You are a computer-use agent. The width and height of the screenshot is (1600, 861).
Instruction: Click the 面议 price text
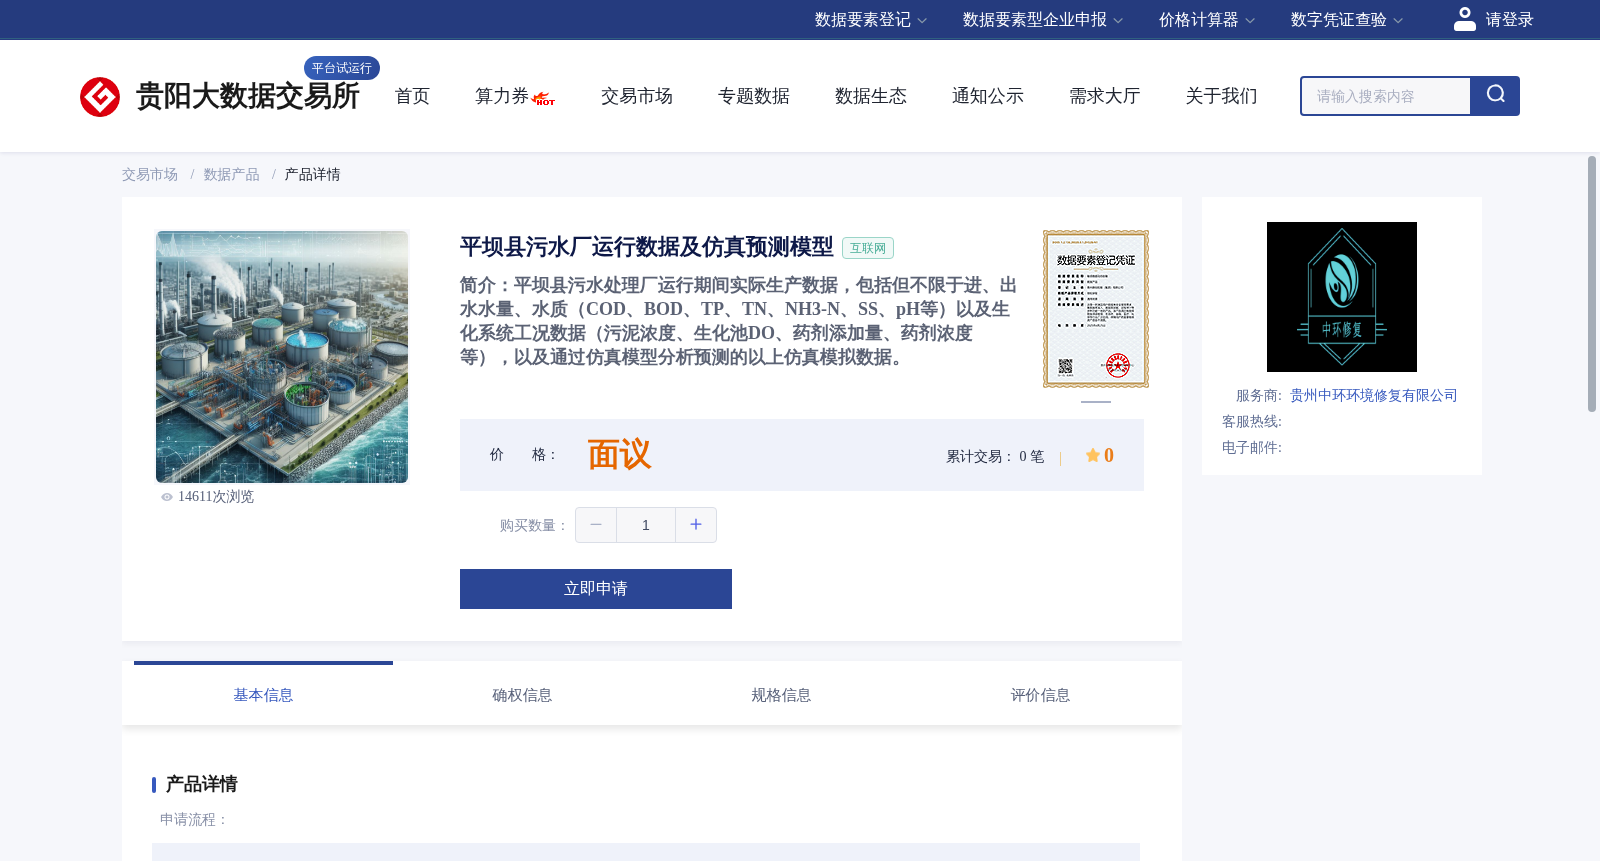619,455
